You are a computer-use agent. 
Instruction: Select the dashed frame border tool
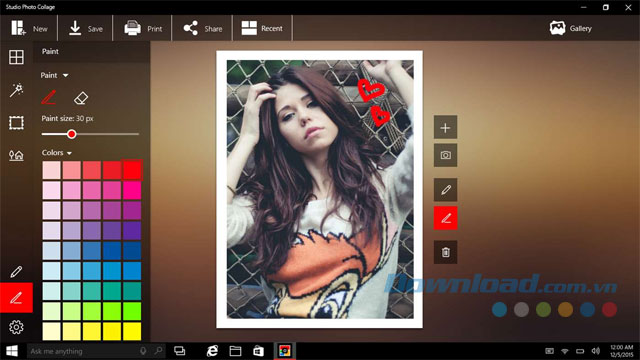(16, 122)
